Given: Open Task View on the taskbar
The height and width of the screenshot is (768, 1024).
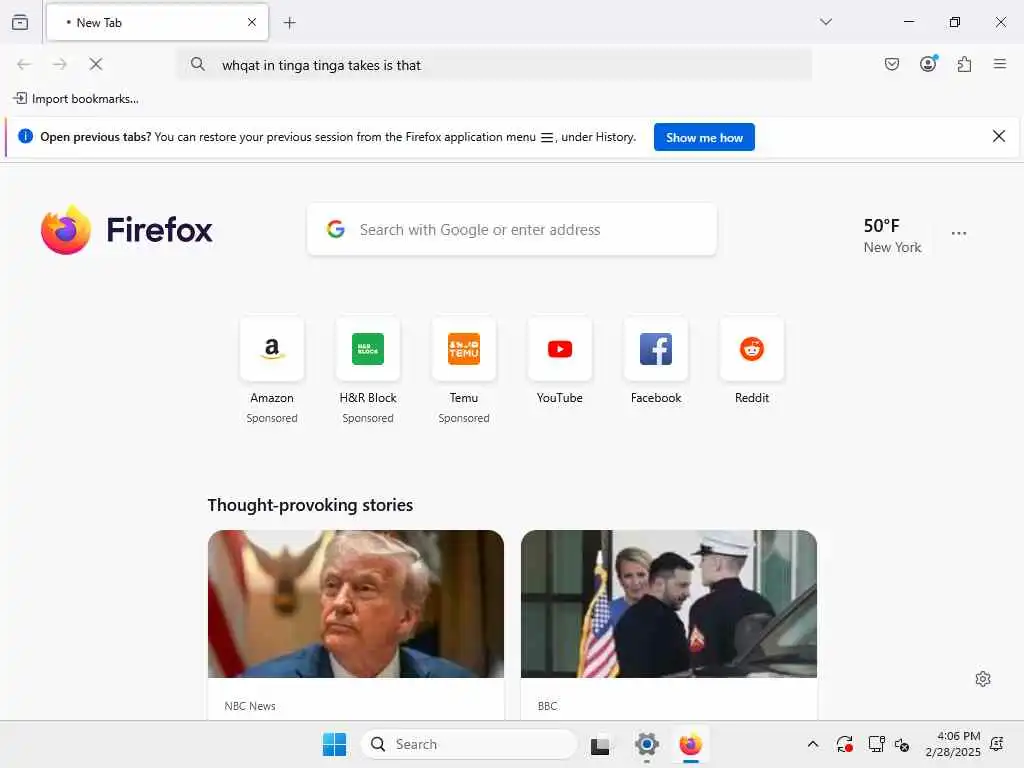Looking at the screenshot, I should (600, 745).
